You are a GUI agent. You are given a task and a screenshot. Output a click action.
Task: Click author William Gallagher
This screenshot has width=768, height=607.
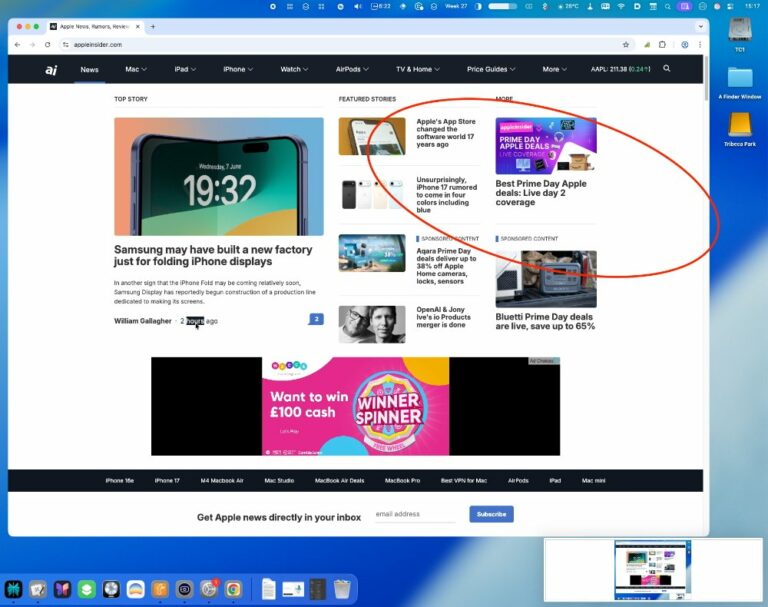[143, 321]
